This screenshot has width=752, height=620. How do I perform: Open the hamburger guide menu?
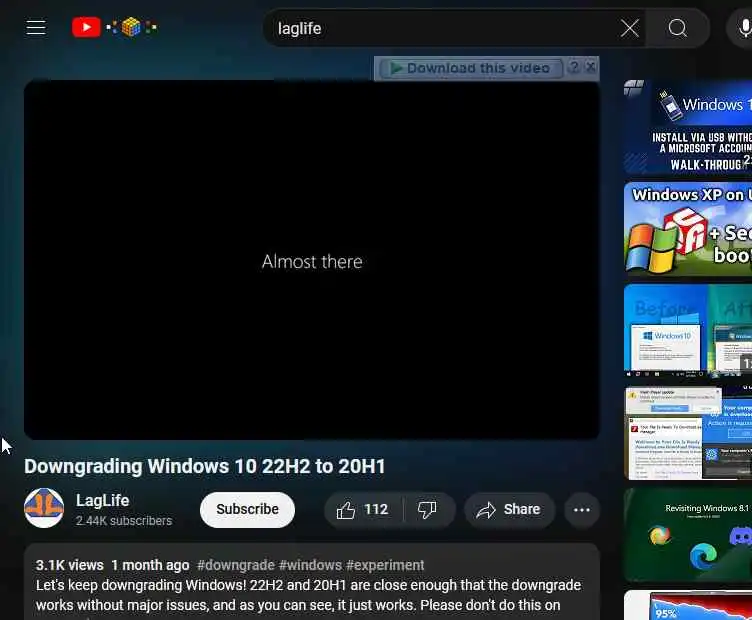point(36,27)
